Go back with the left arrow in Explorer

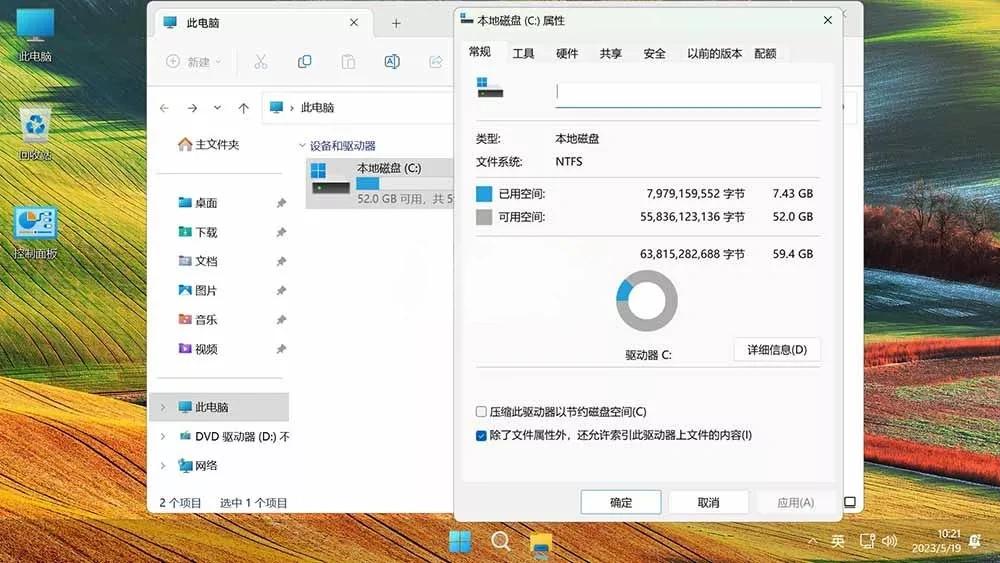point(165,108)
